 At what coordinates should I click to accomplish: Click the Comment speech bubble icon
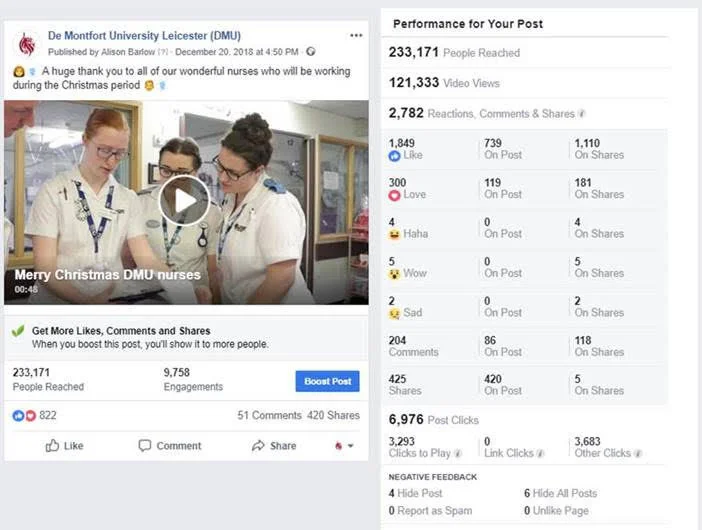[145, 445]
